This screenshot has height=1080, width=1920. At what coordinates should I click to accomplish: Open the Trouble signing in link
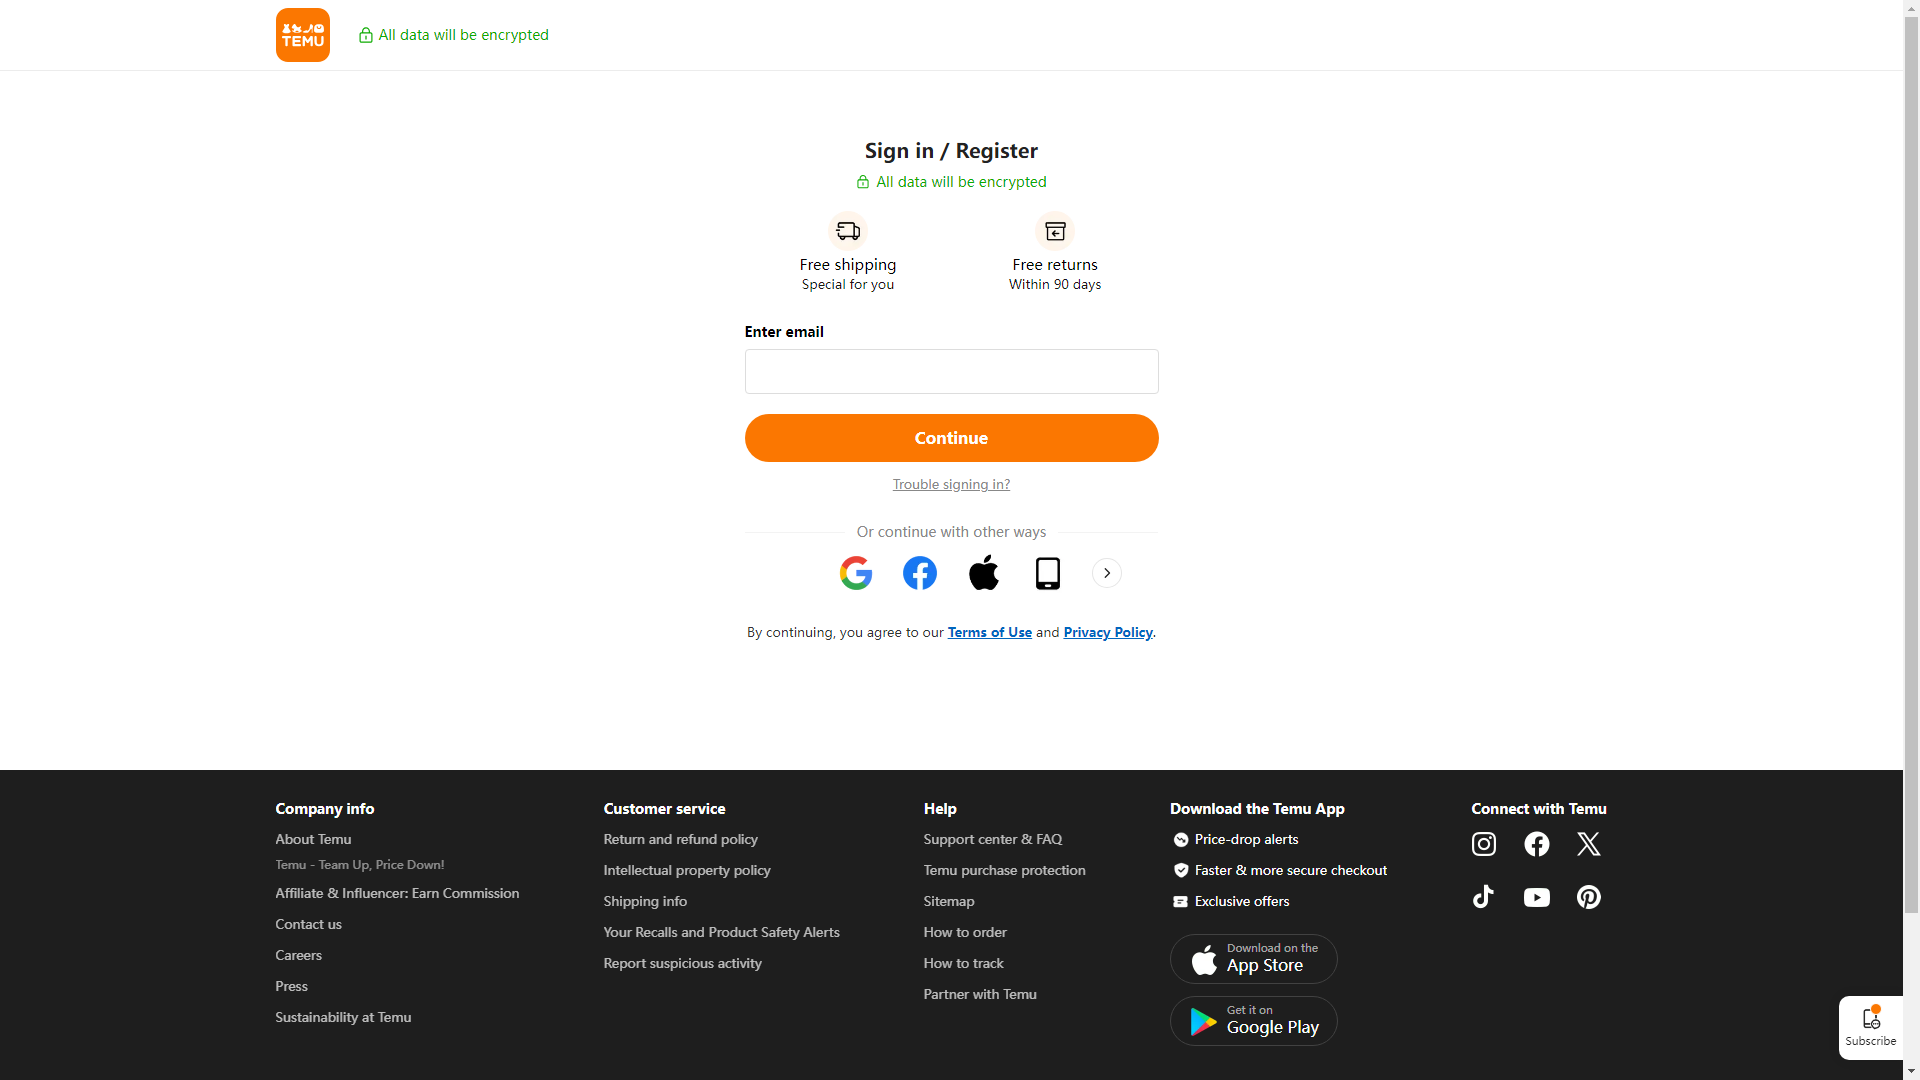(x=951, y=484)
